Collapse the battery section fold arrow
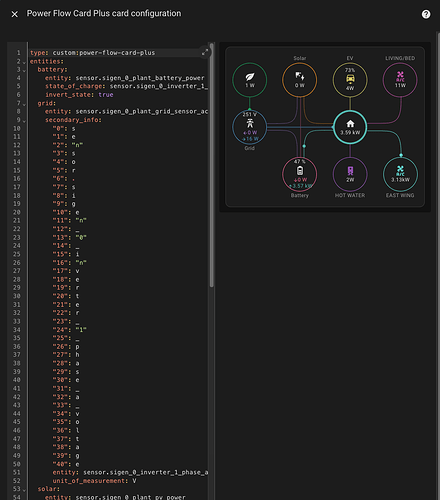440x500 pixels. pyautogui.click(x=24, y=70)
